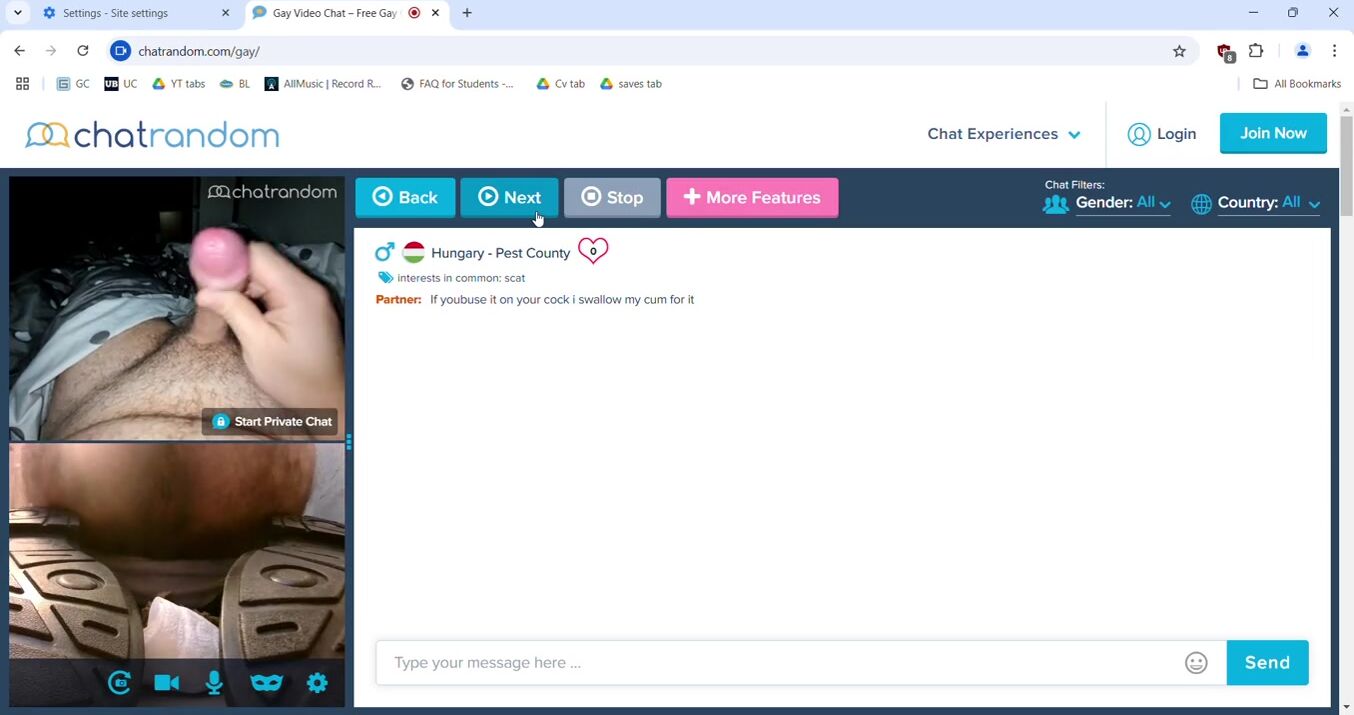Toggle the face mask filter
Image resolution: width=1354 pixels, height=715 pixels.
click(x=266, y=683)
